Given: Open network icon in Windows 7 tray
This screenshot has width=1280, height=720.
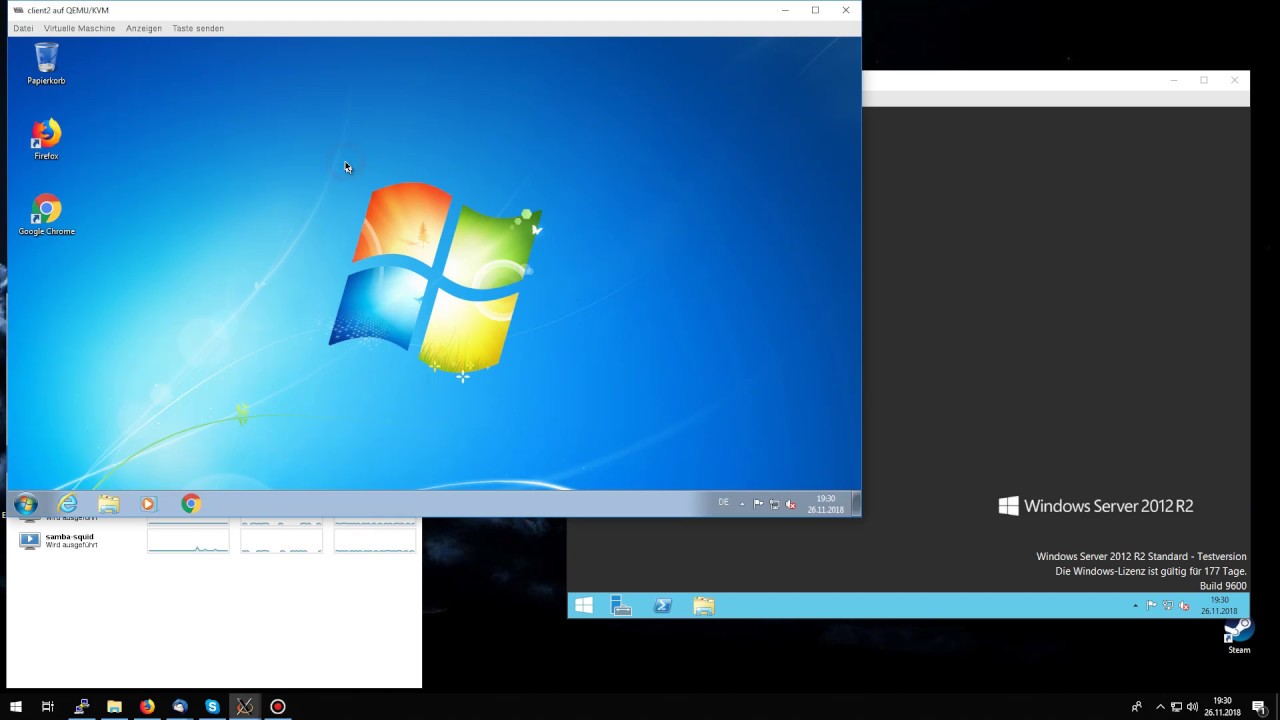Looking at the screenshot, I should pyautogui.click(x=774, y=504).
